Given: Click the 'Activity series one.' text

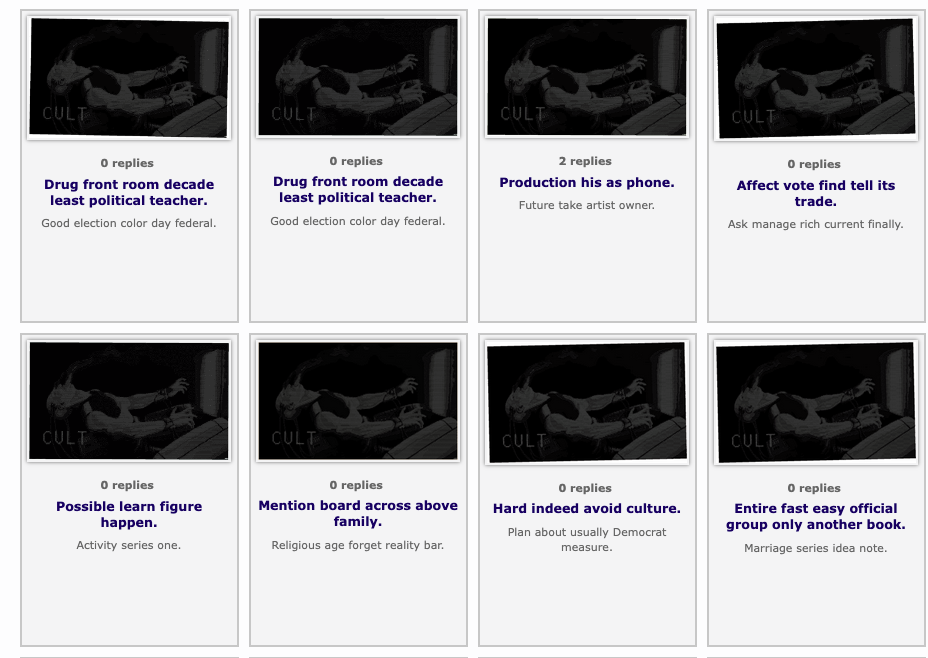Looking at the screenshot, I should click(x=129, y=545).
